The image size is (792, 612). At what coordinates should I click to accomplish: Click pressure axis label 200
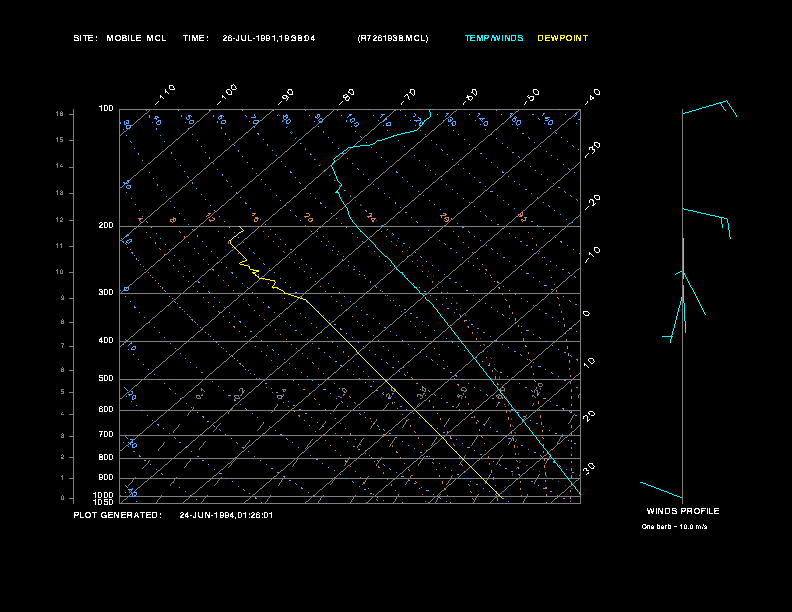coord(106,226)
